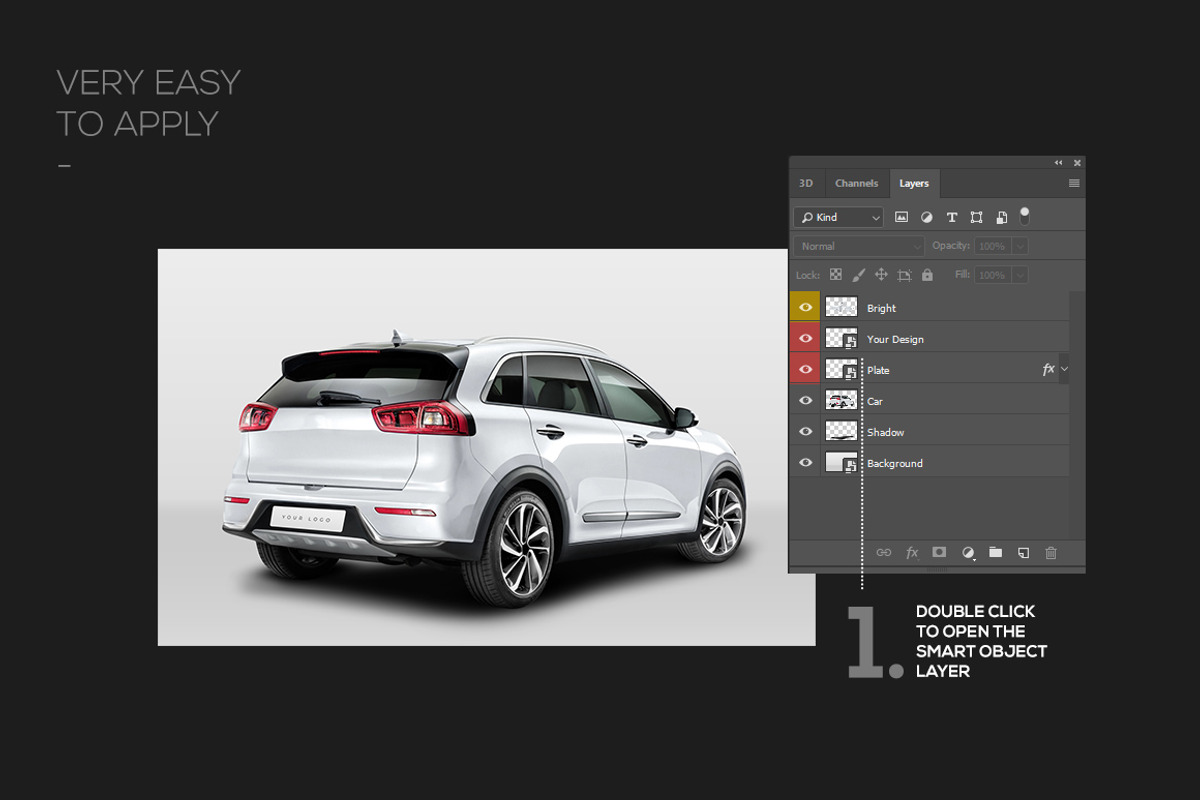Image resolution: width=1200 pixels, height=800 pixels.
Task: Open the Kind filter type dropdown
Action: point(838,217)
